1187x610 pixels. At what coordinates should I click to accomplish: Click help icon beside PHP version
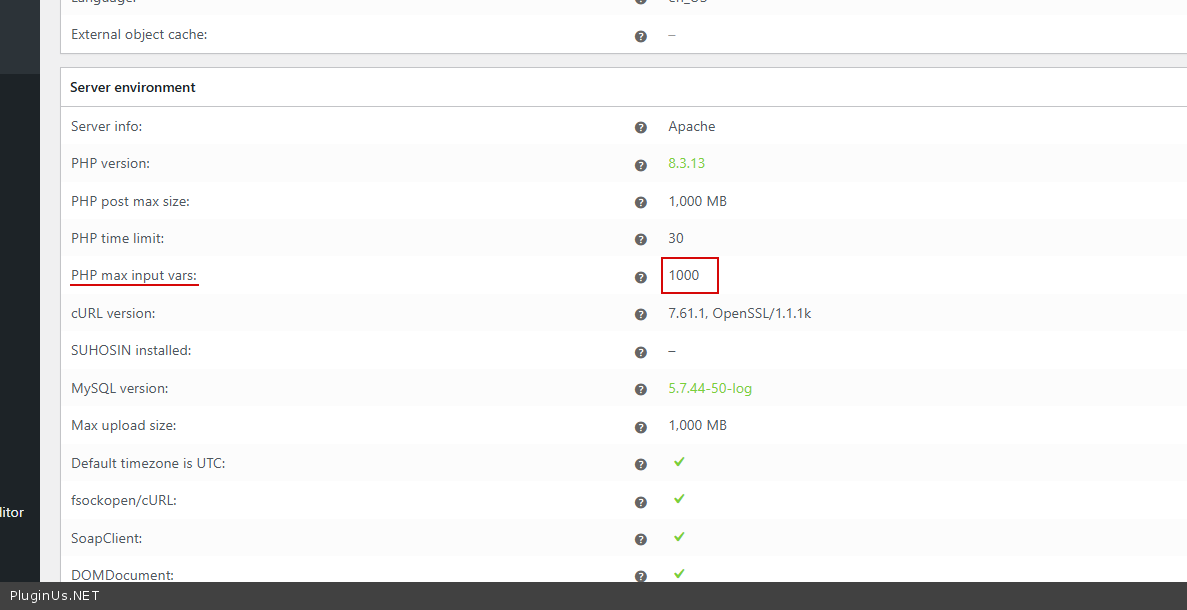click(641, 165)
